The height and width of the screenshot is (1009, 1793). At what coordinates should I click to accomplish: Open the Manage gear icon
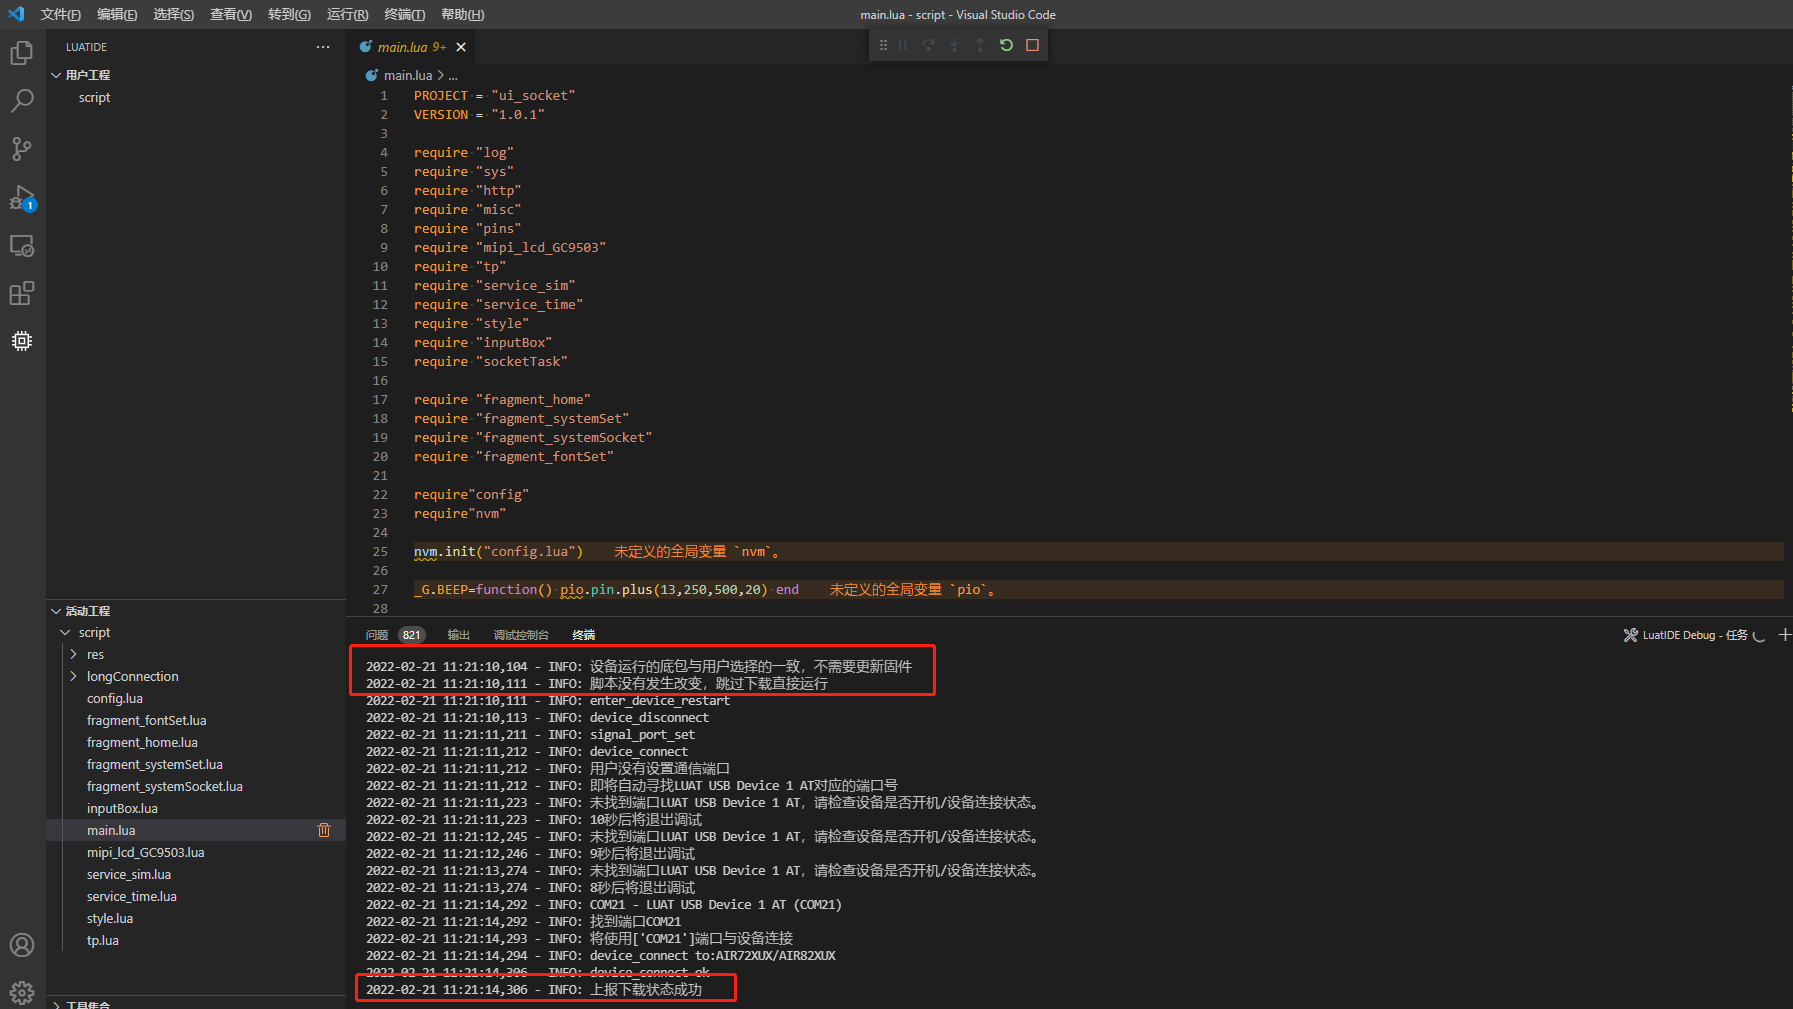tap(22, 992)
